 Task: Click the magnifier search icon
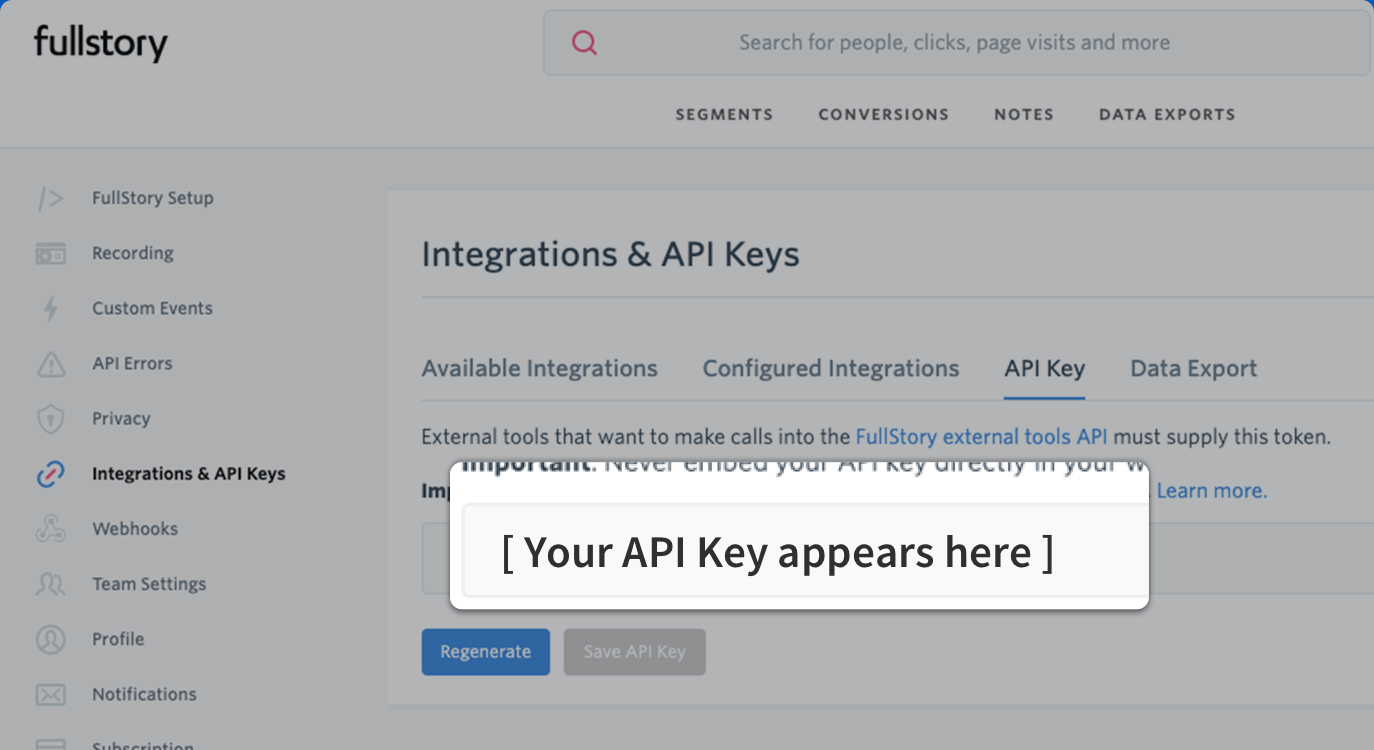(584, 43)
